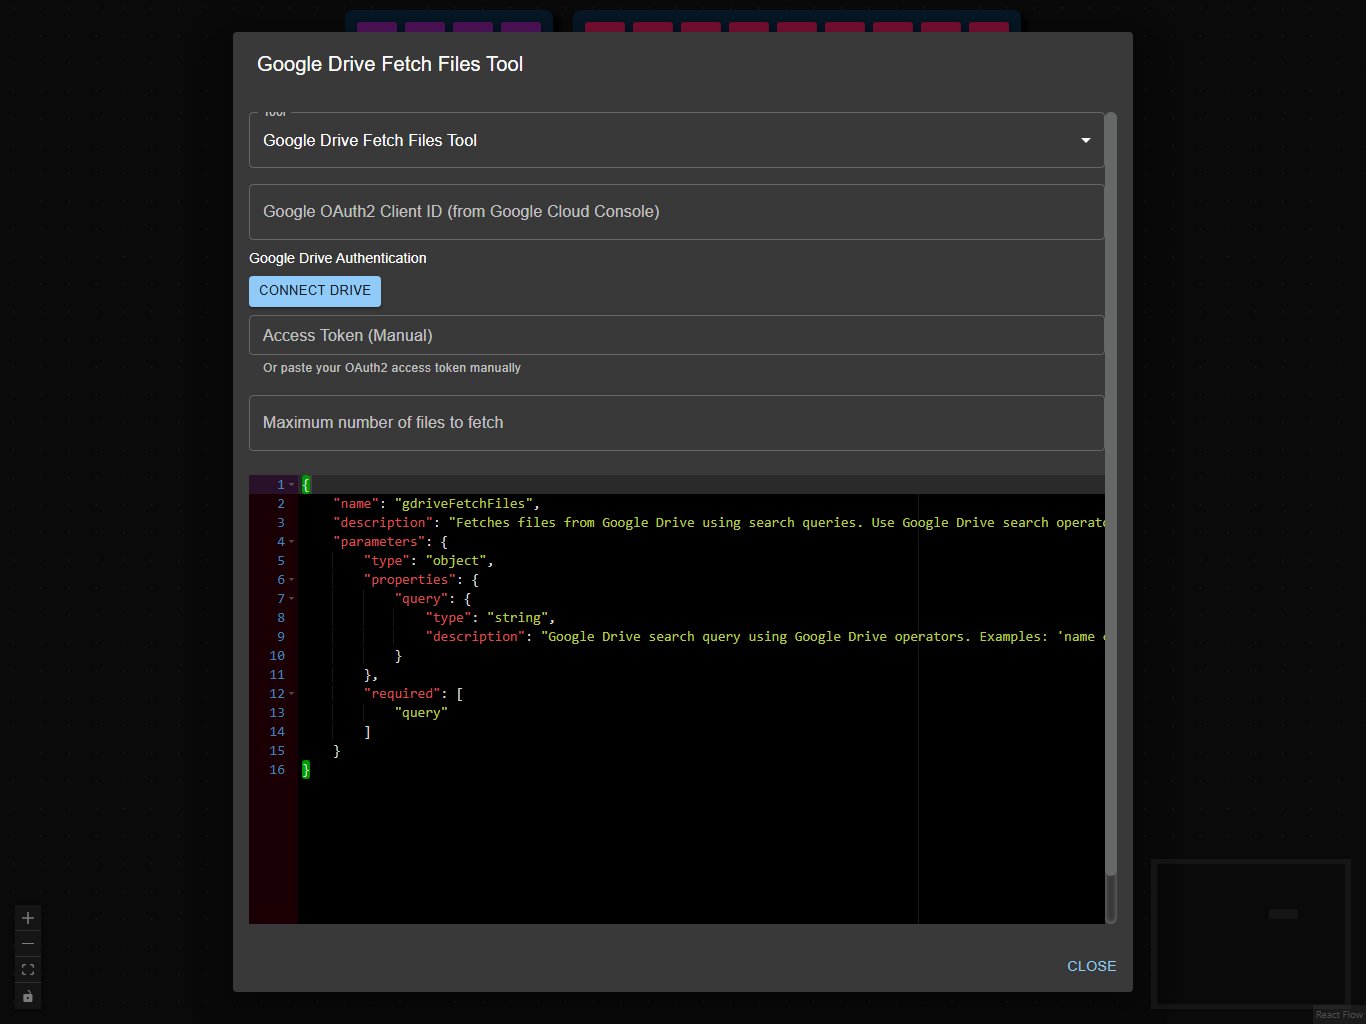This screenshot has width=1366, height=1024.
Task: Click the React Flow attribution link
Action: point(1339,1015)
